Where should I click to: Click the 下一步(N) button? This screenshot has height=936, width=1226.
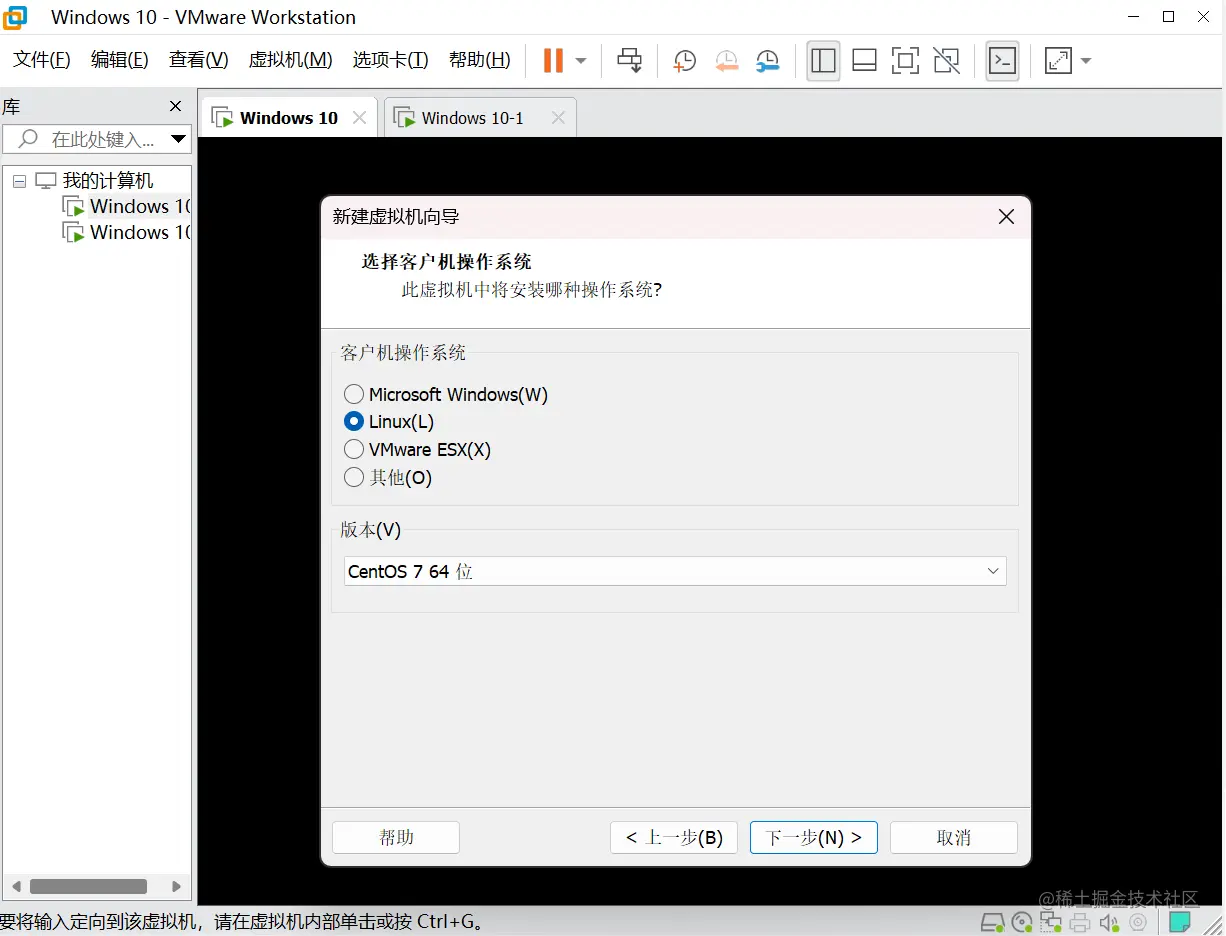coord(813,837)
